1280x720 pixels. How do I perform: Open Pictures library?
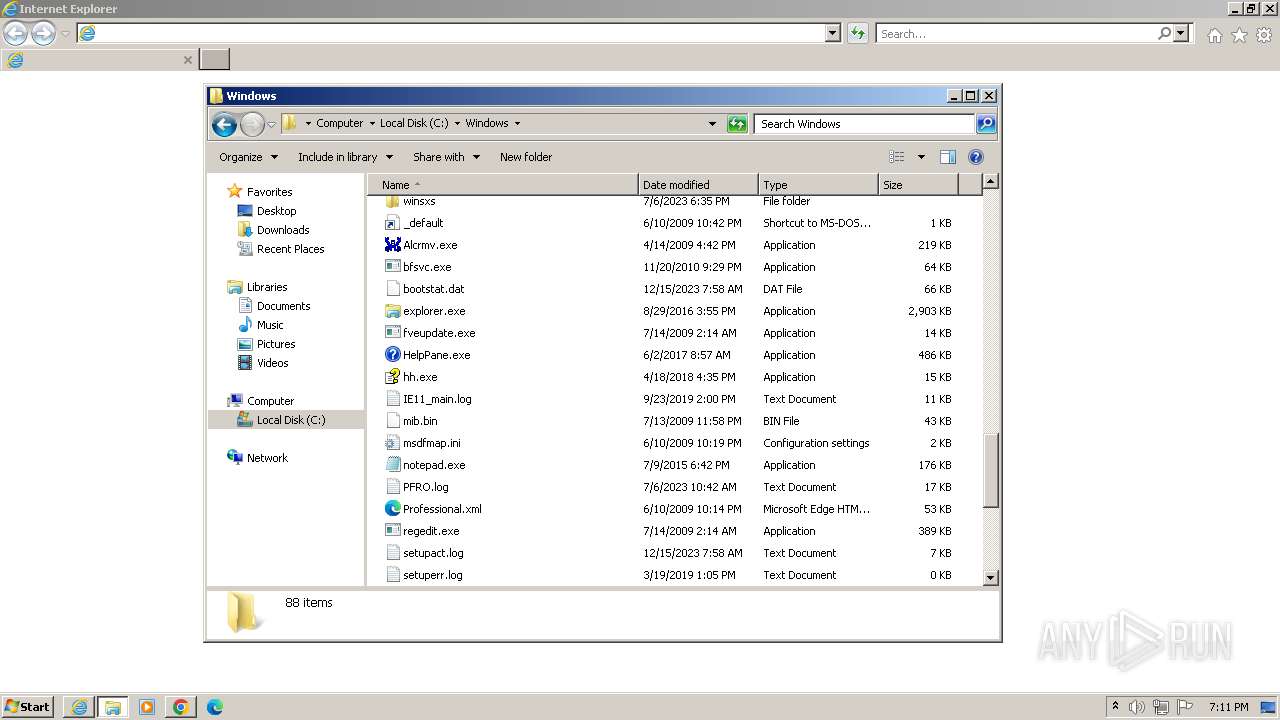pos(266,344)
